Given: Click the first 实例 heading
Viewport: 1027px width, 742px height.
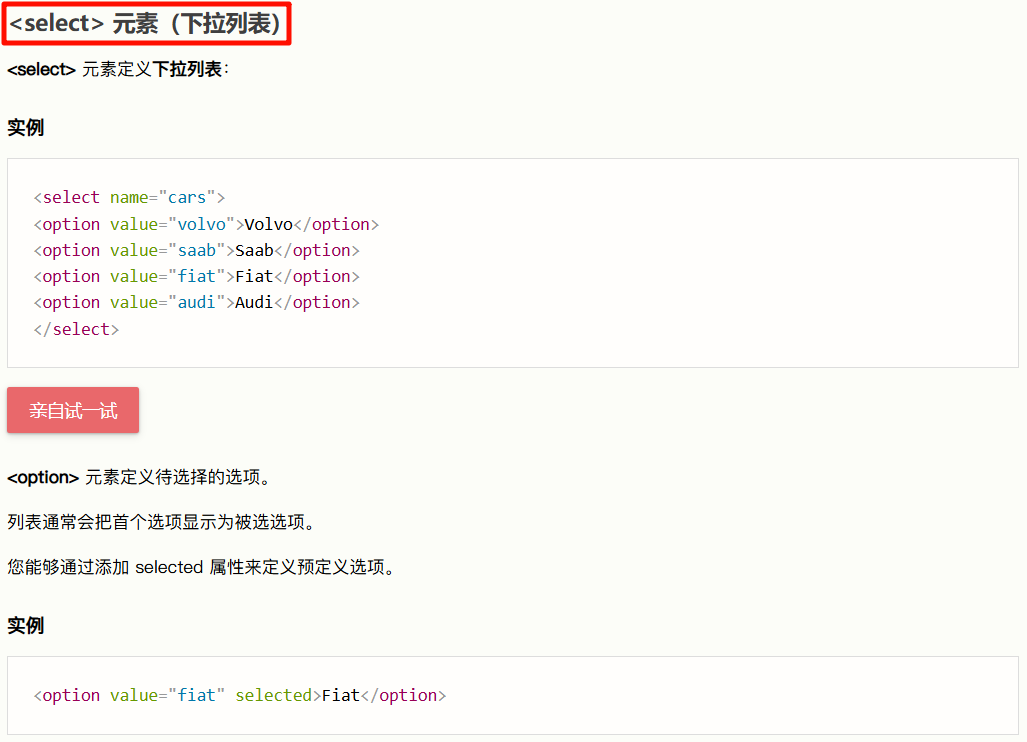Looking at the screenshot, I should tap(26, 128).
